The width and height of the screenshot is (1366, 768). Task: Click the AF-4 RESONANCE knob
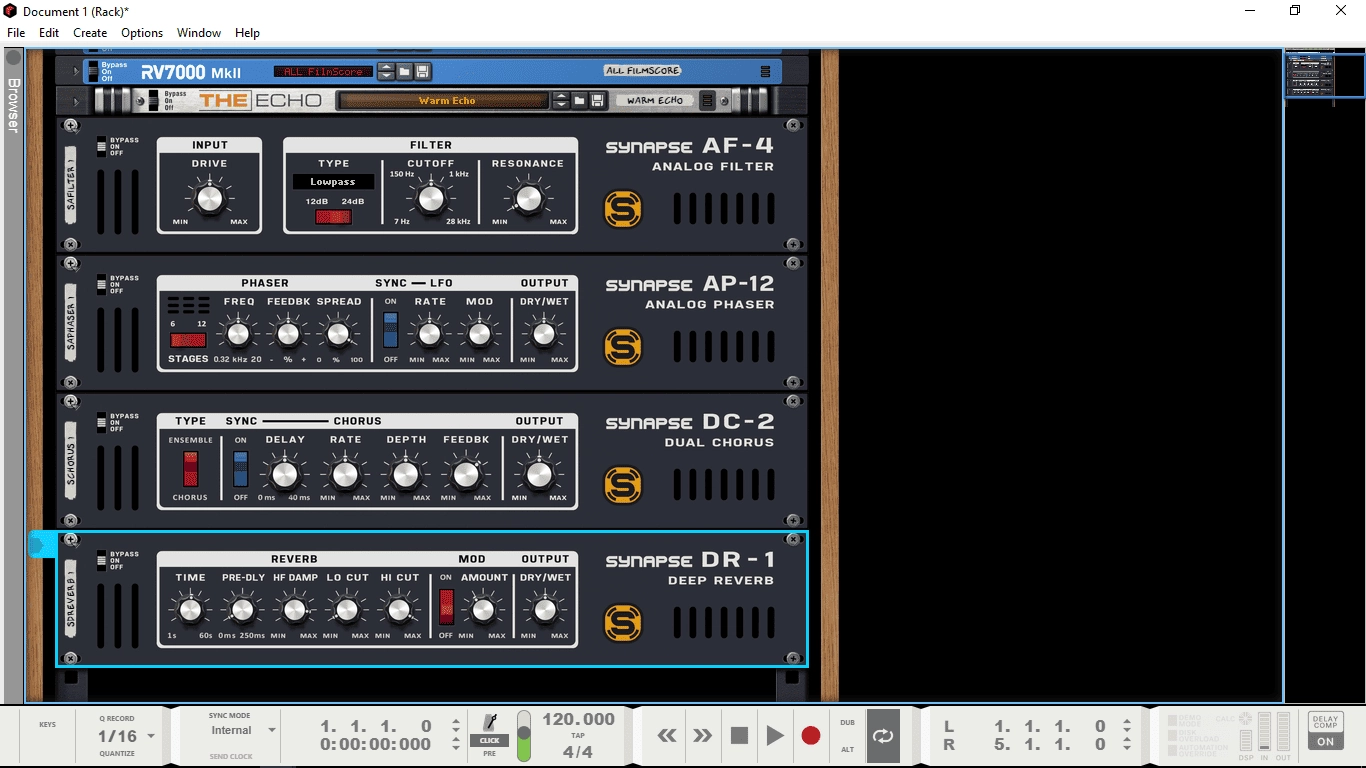(528, 199)
